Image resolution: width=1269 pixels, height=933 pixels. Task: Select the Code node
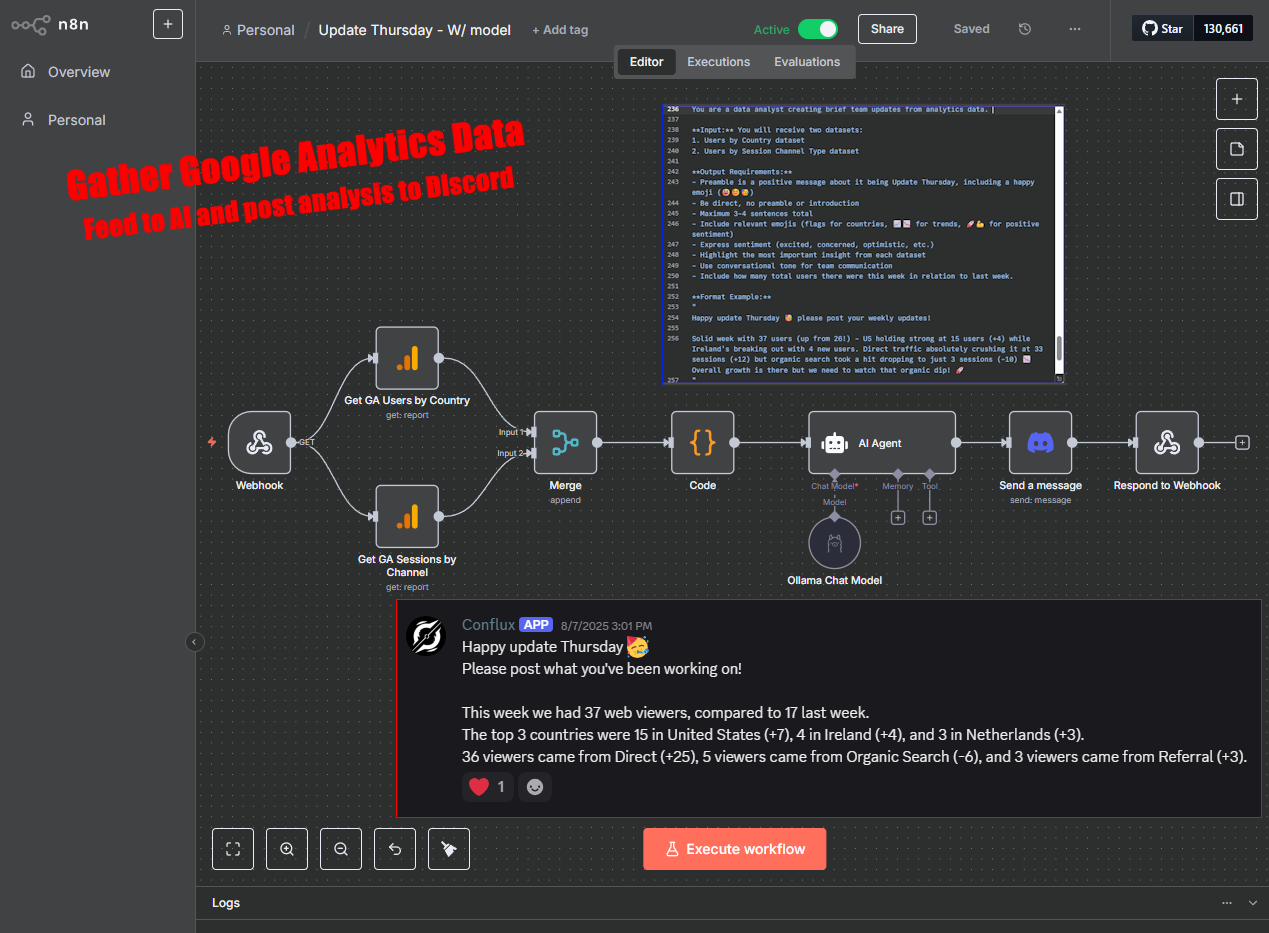pyautogui.click(x=703, y=442)
